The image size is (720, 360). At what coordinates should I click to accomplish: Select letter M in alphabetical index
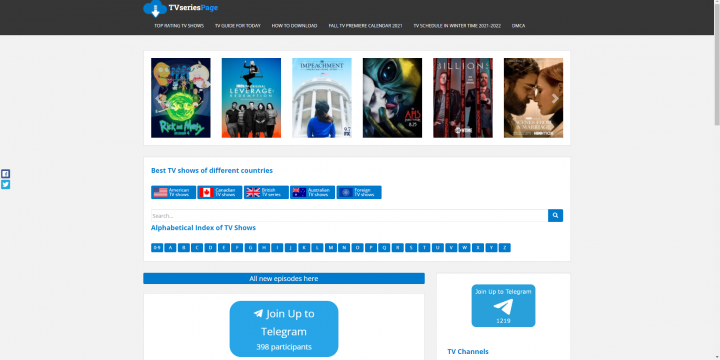[331, 248]
